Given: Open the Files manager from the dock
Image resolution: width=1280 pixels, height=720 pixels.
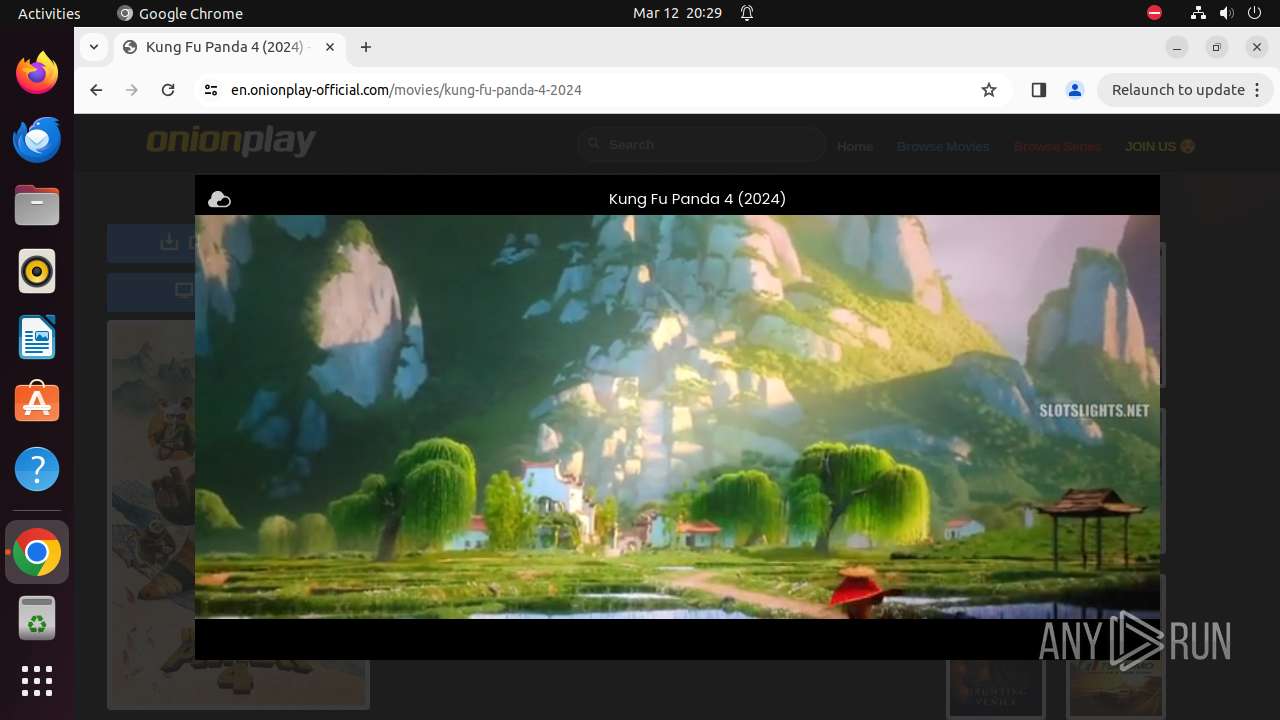Looking at the screenshot, I should 37,205.
